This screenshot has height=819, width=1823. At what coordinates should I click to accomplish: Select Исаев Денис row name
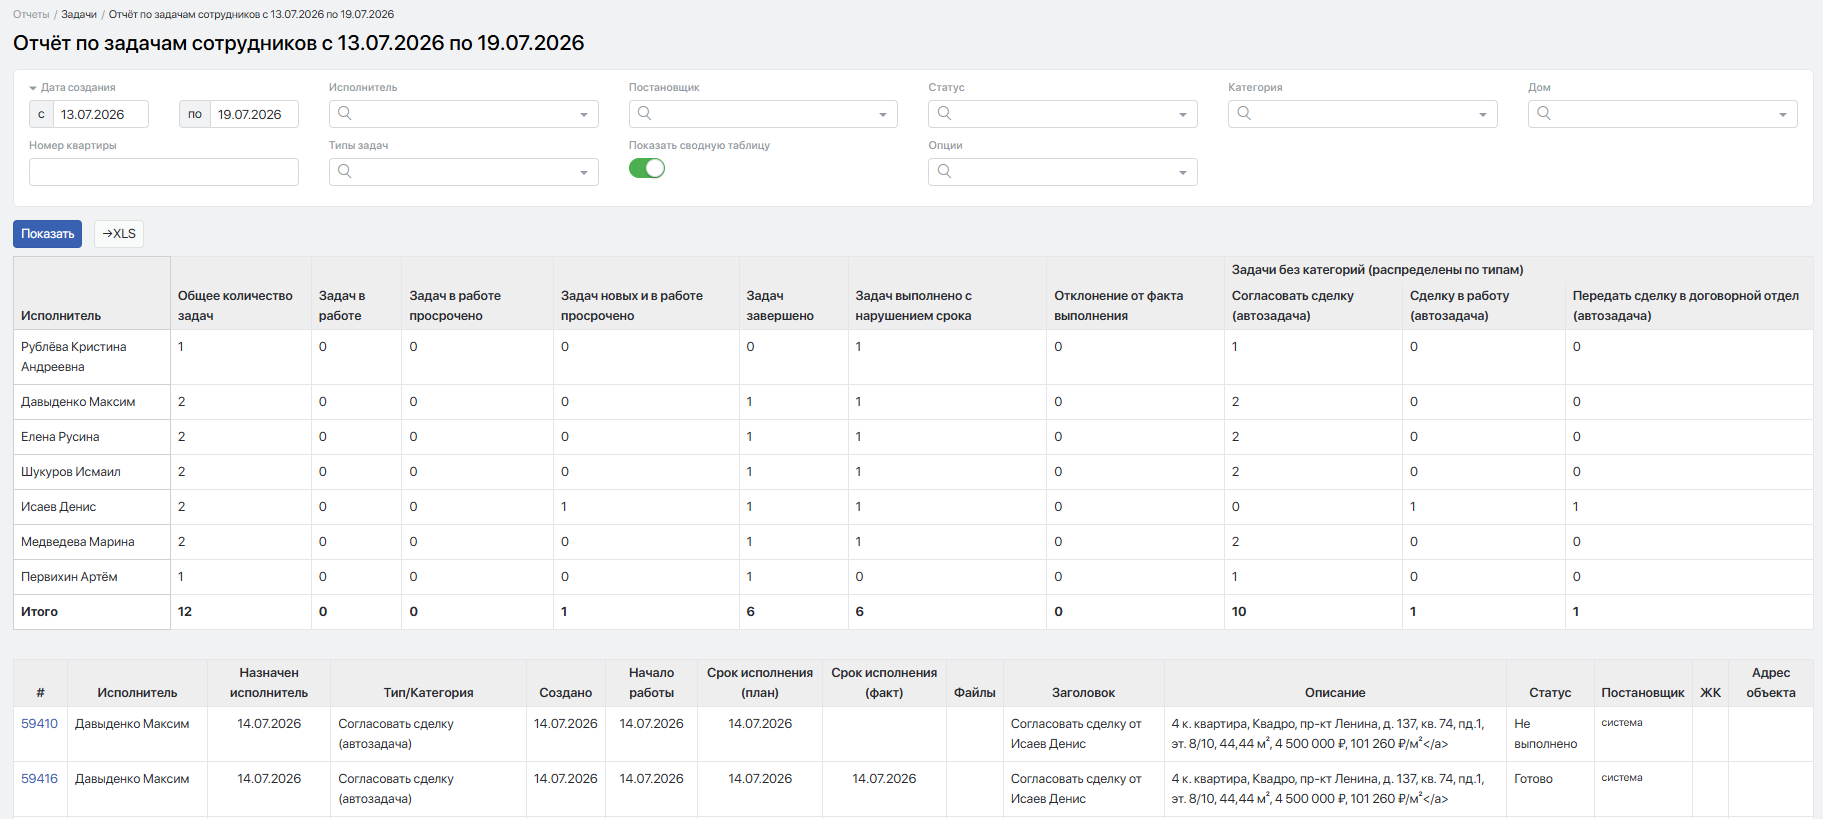[x=59, y=507]
